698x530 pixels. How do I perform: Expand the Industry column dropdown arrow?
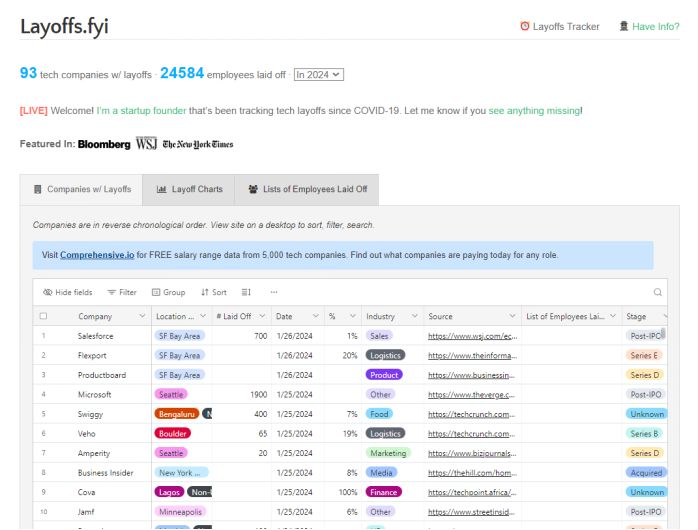pos(414,316)
